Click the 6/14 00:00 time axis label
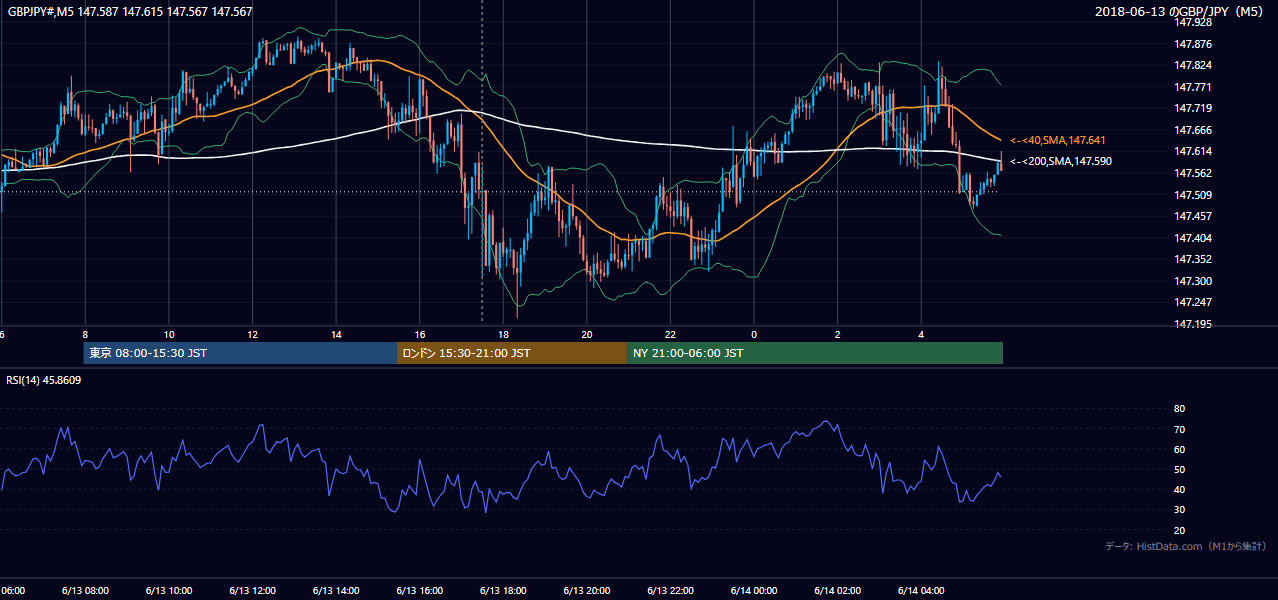 [754, 590]
